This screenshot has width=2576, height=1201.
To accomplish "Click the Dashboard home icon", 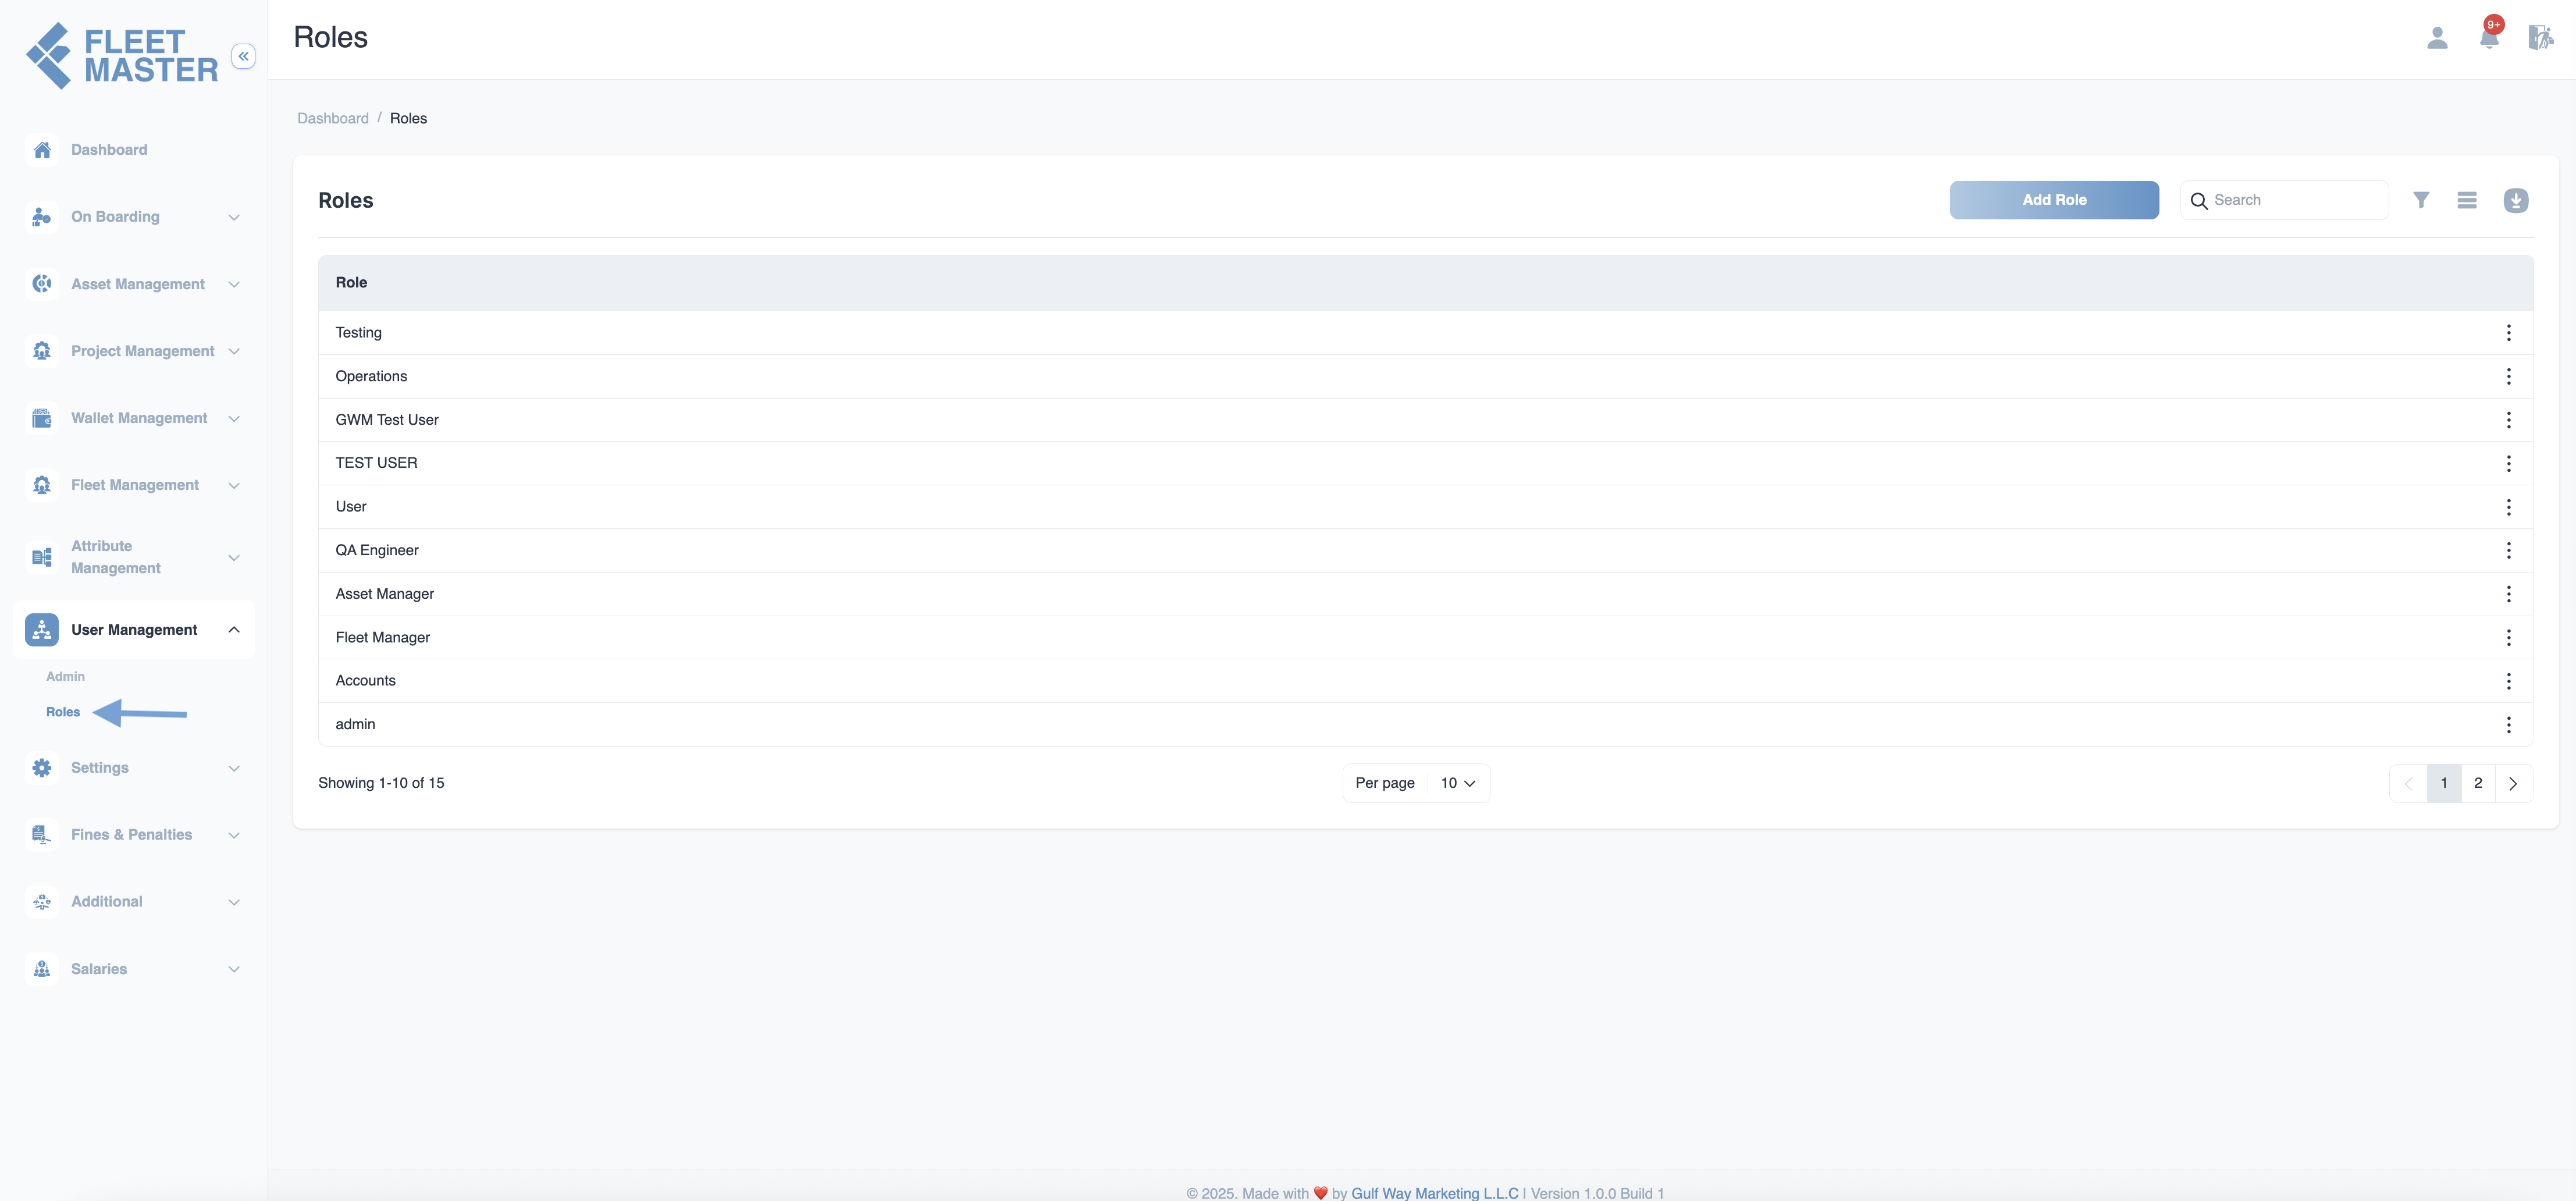I will pos(42,150).
